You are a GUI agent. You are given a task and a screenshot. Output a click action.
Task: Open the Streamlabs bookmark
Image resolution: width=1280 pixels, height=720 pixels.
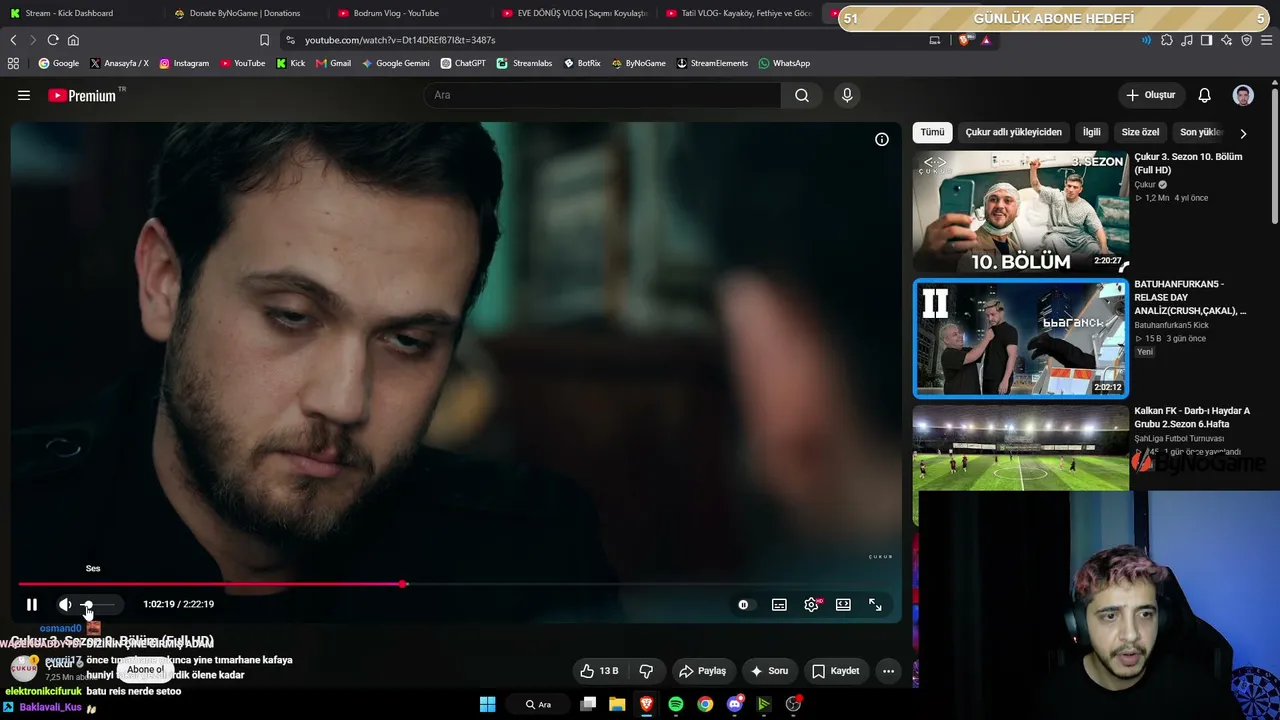(525, 63)
